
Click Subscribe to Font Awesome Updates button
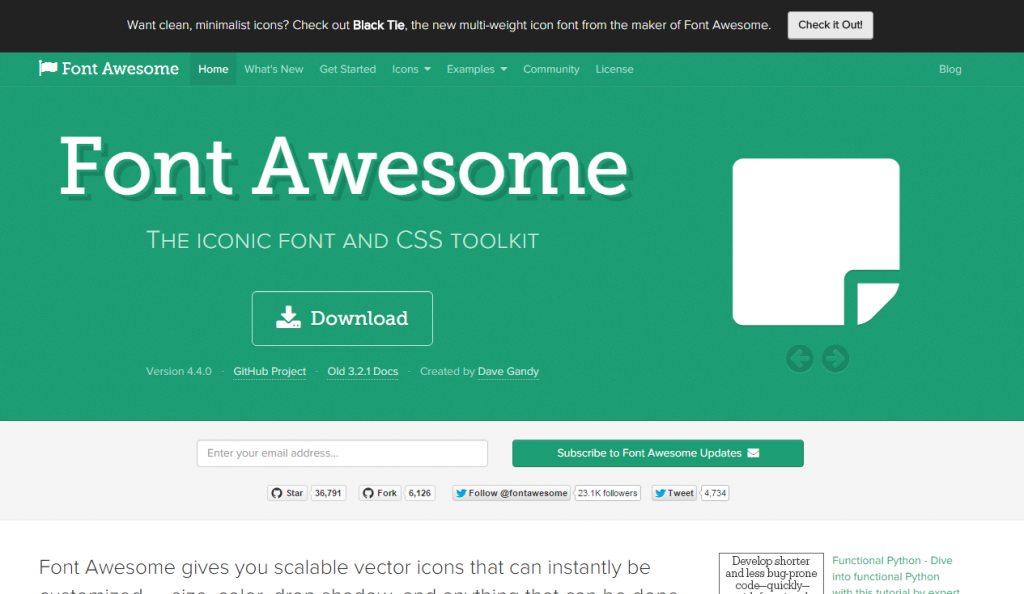click(658, 453)
